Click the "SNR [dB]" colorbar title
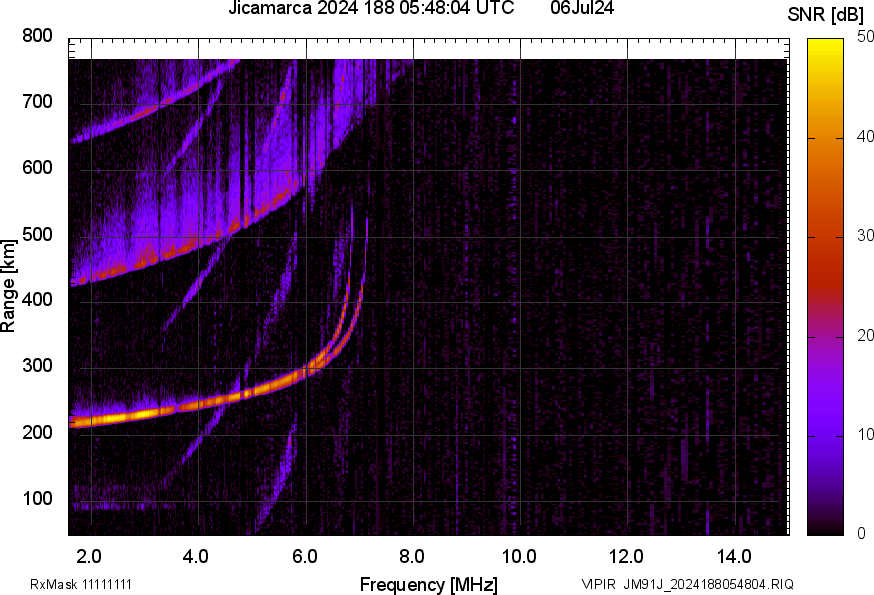Viewport: 874px width, 595px height. pyautogui.click(x=826, y=15)
